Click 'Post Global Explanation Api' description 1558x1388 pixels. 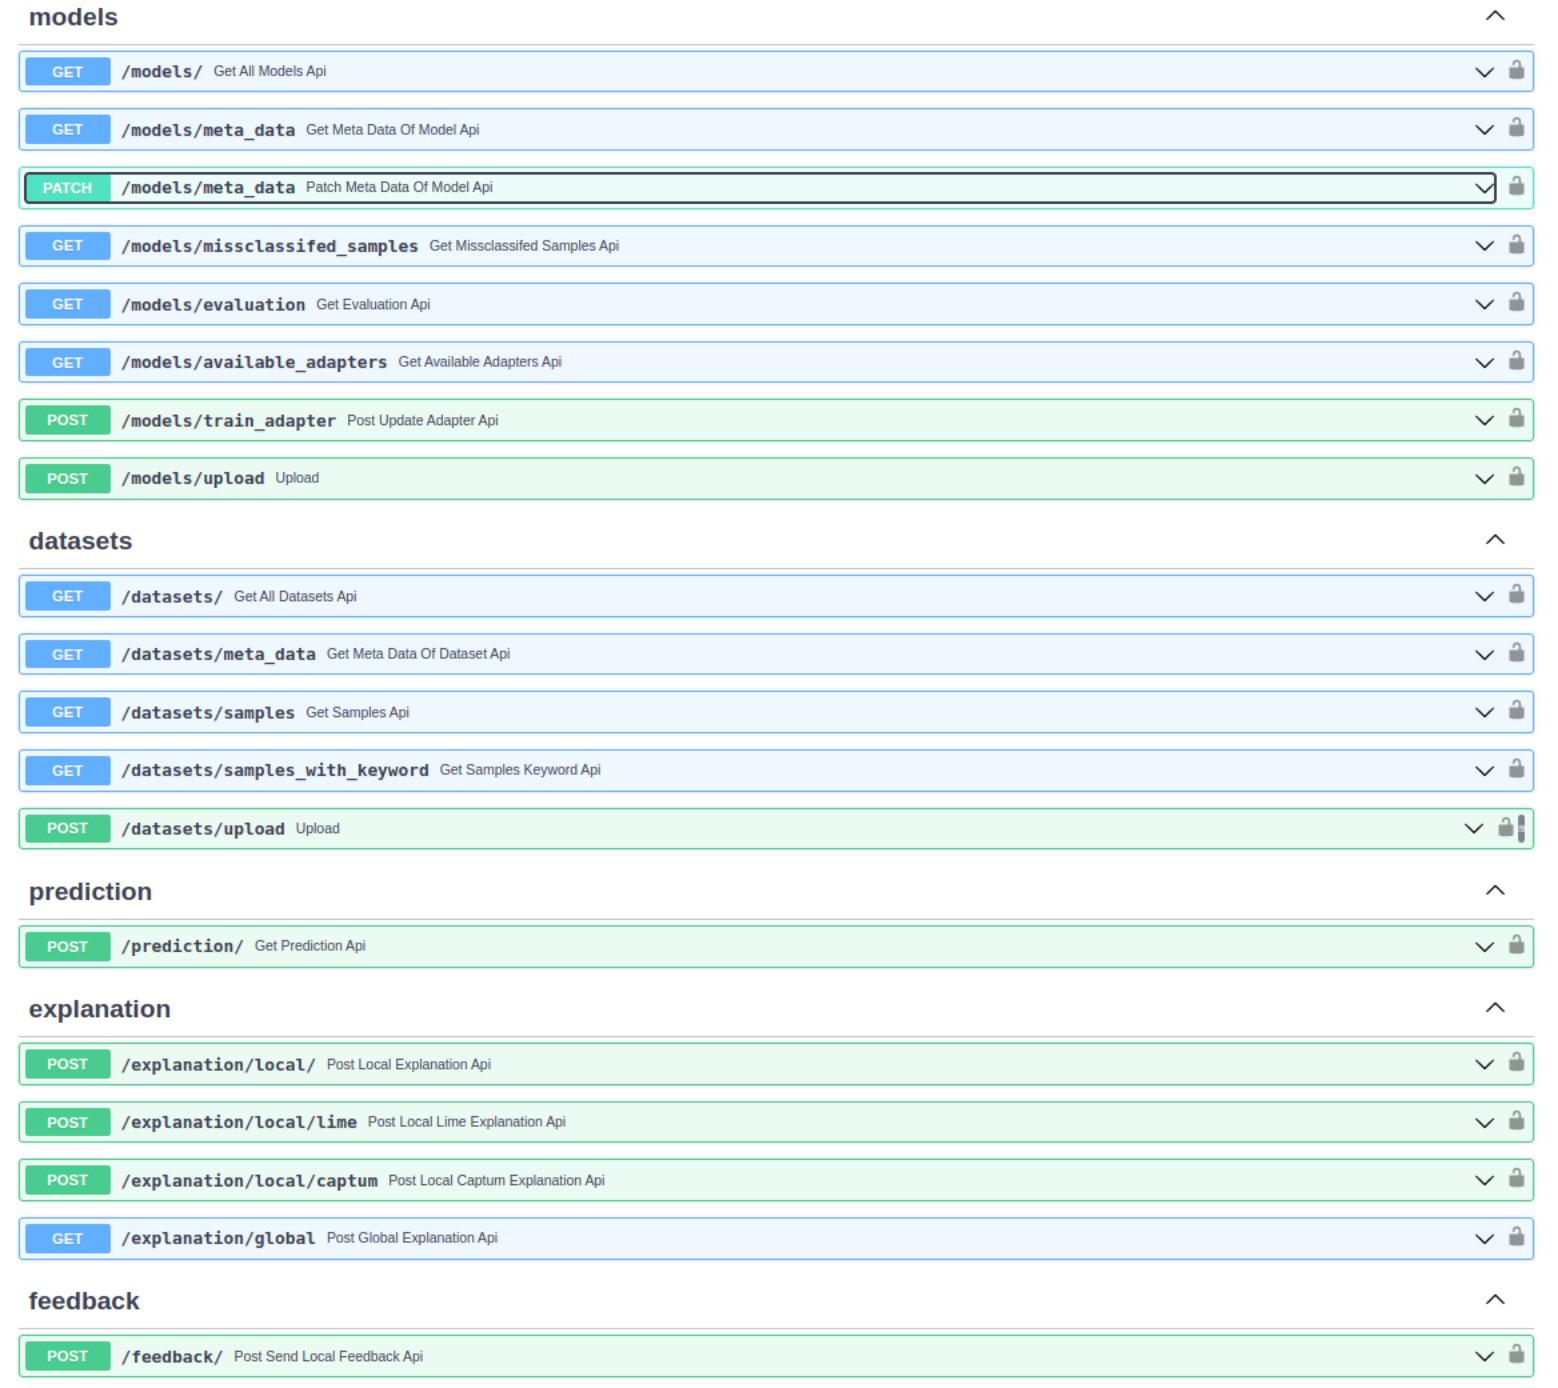click(412, 1238)
